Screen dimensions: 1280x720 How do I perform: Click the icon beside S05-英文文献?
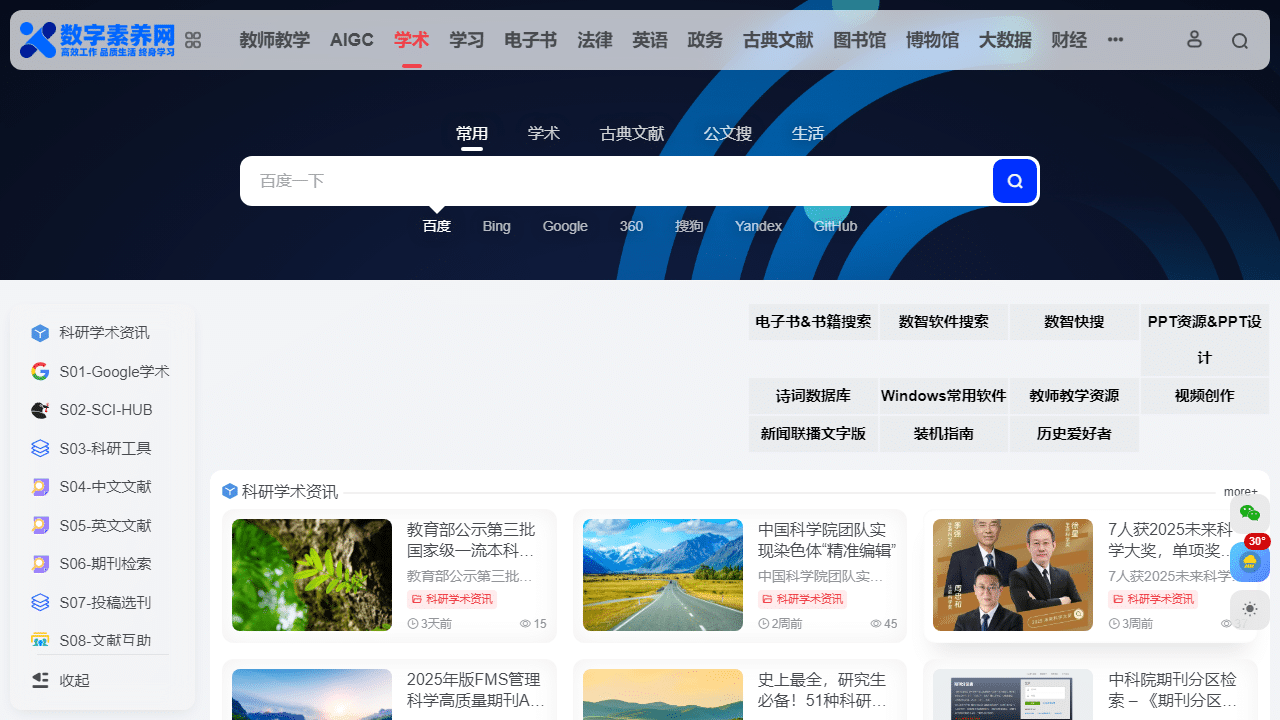(x=40, y=526)
